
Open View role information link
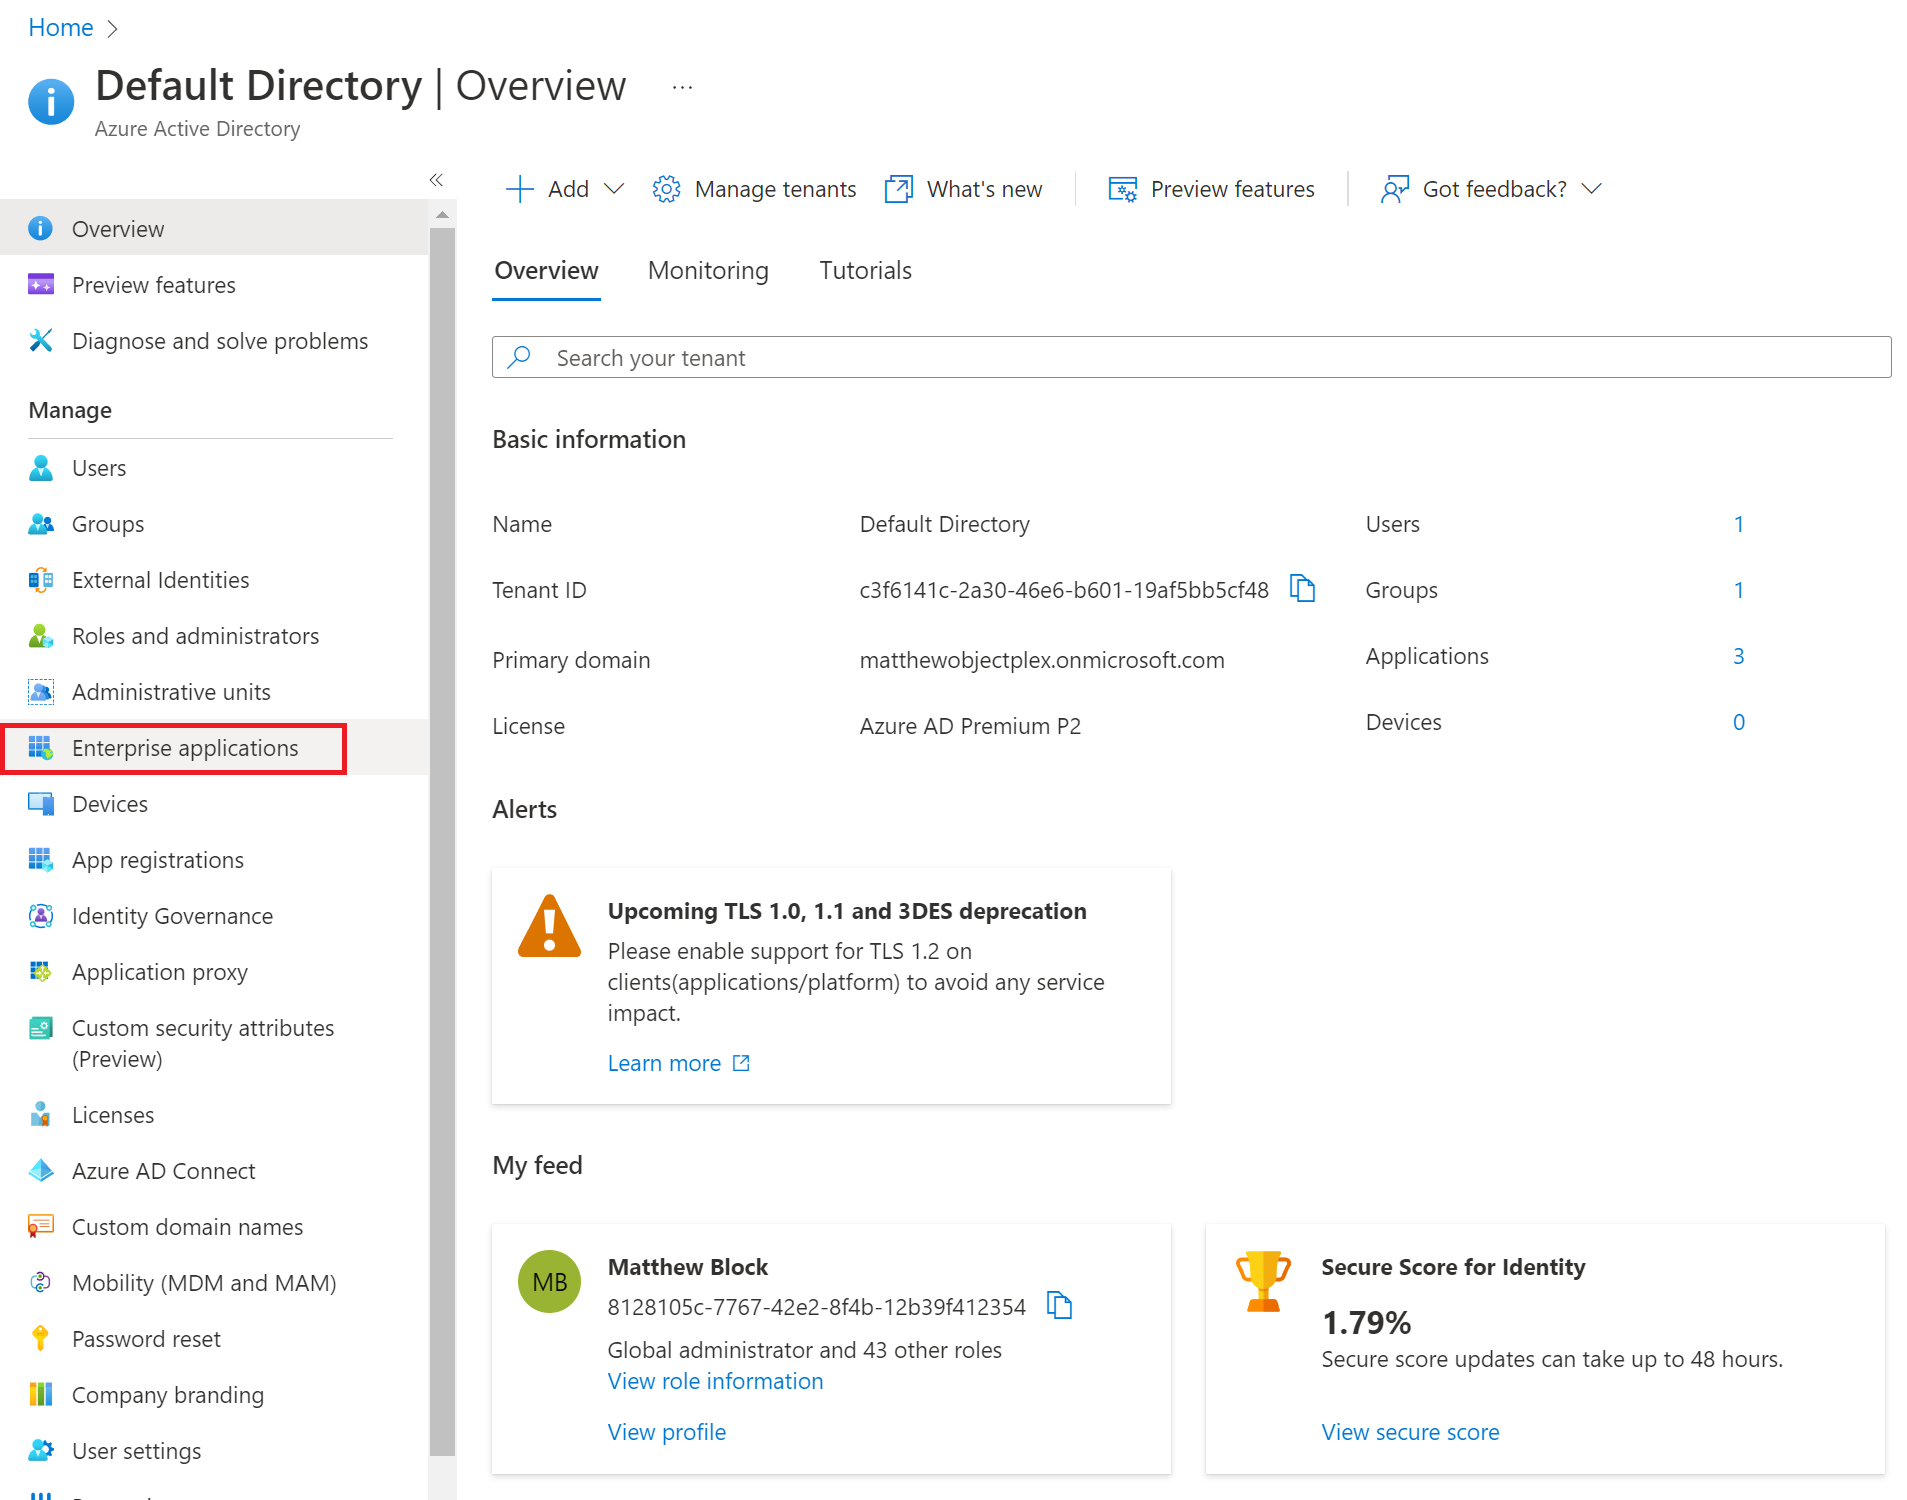click(715, 1381)
